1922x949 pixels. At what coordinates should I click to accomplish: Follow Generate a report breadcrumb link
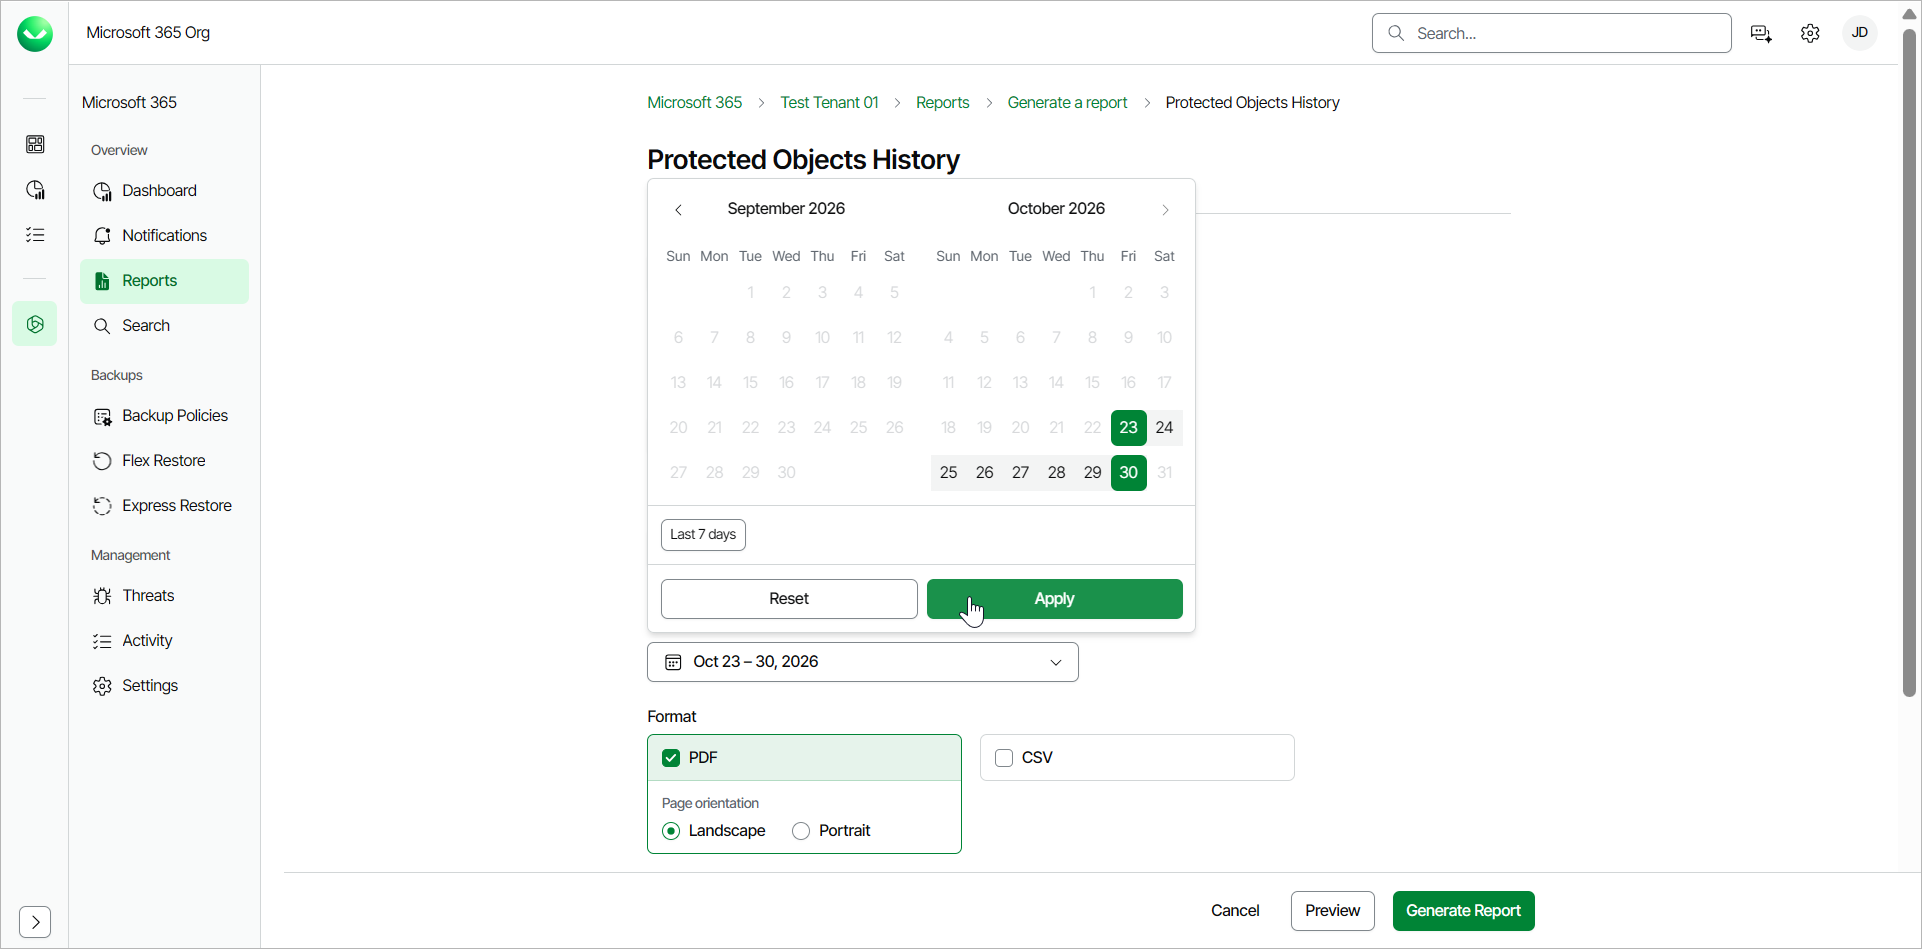pyautogui.click(x=1067, y=103)
